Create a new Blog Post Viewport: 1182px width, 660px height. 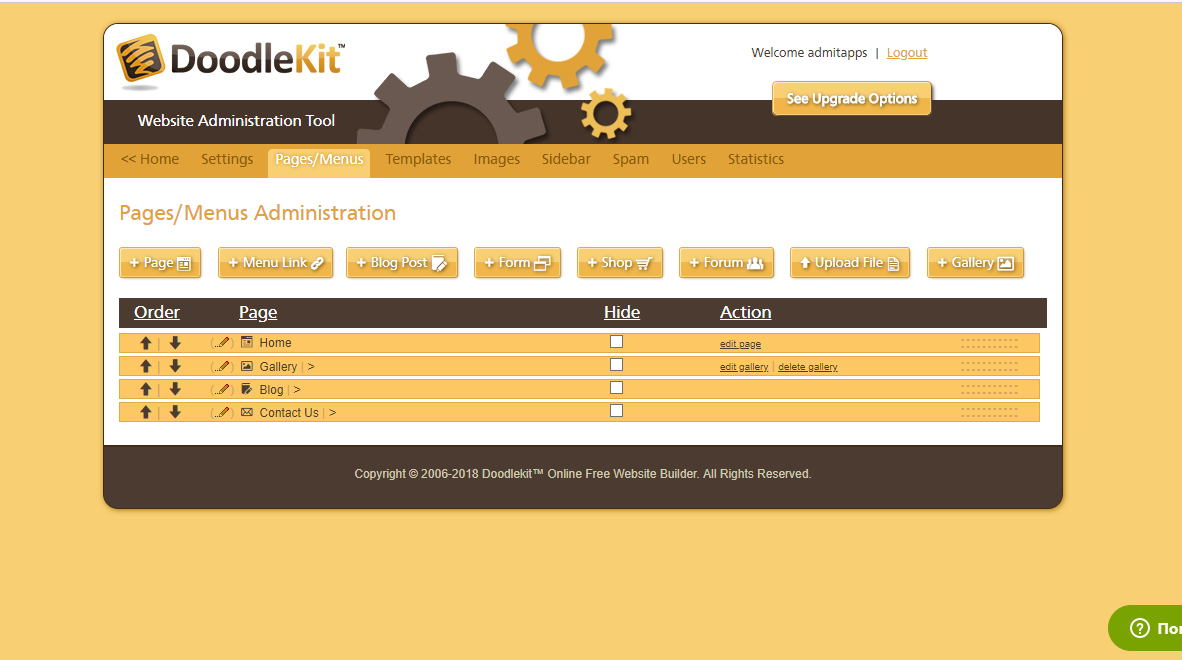[x=402, y=263]
